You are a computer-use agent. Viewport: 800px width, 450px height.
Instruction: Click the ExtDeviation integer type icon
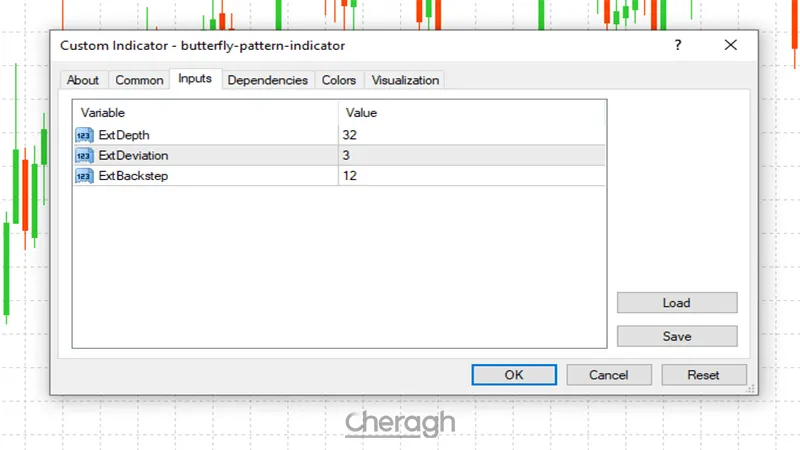point(84,156)
